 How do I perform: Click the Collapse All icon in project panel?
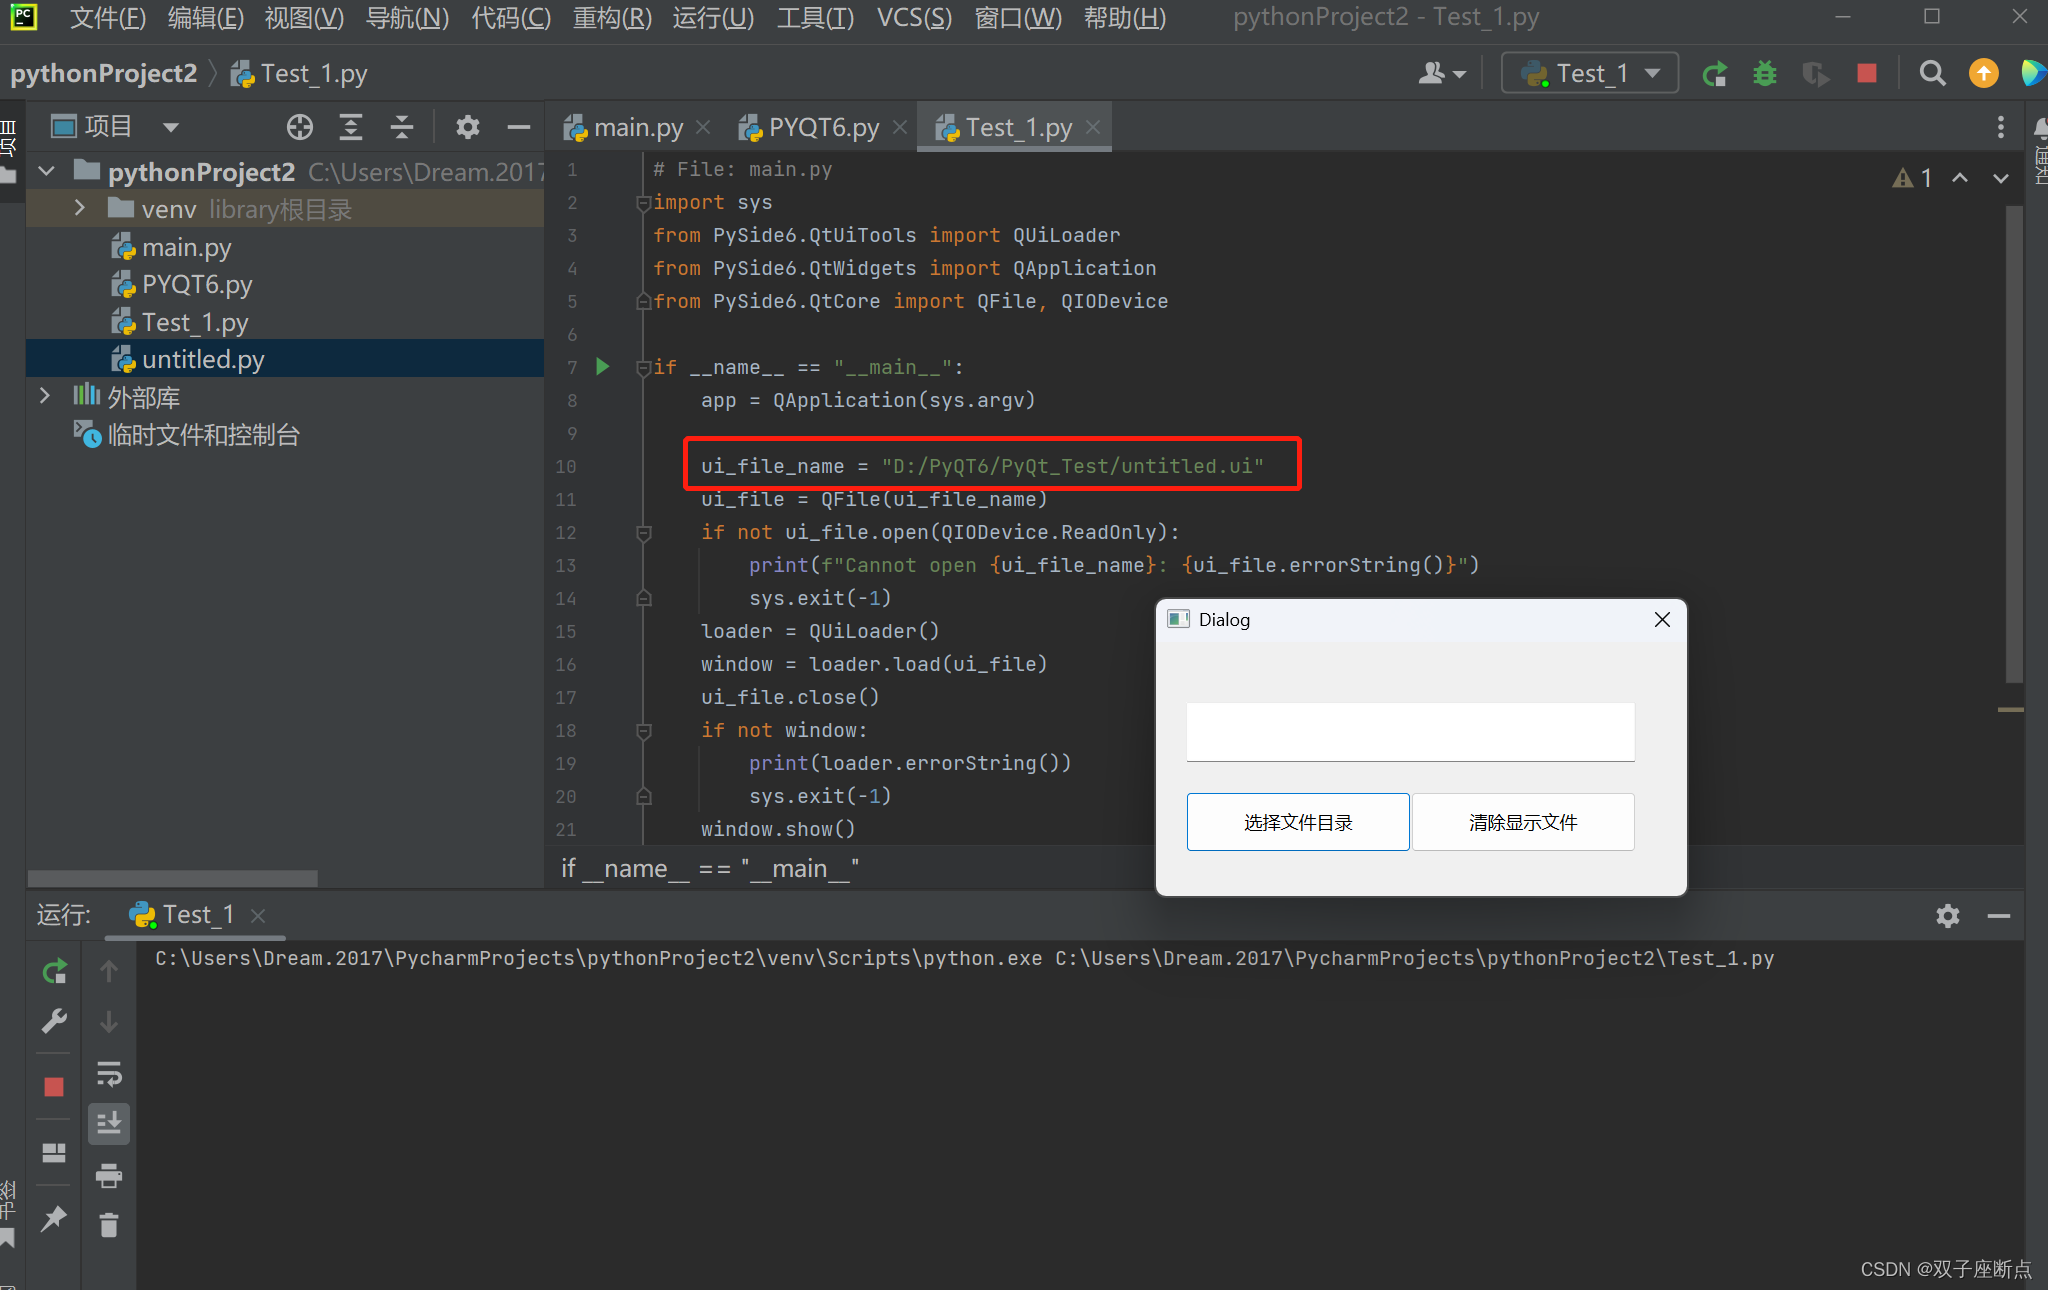(401, 127)
